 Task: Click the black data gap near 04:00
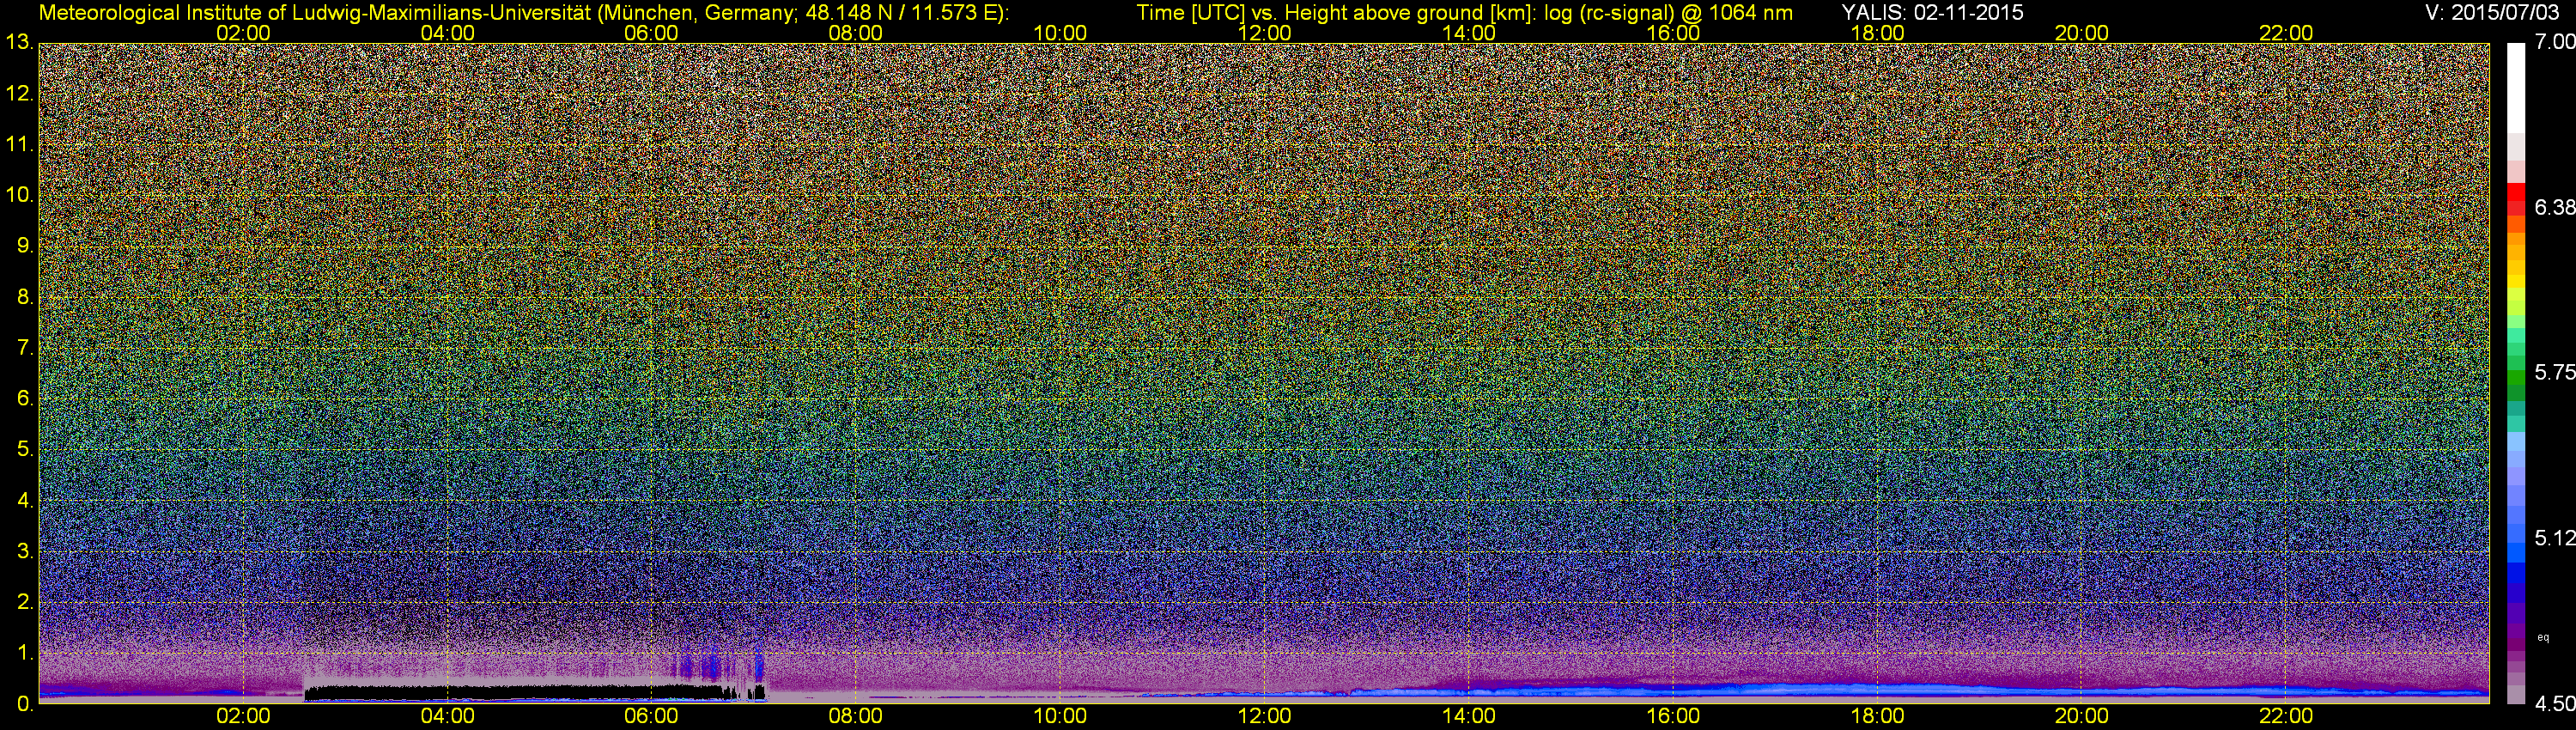450,691
